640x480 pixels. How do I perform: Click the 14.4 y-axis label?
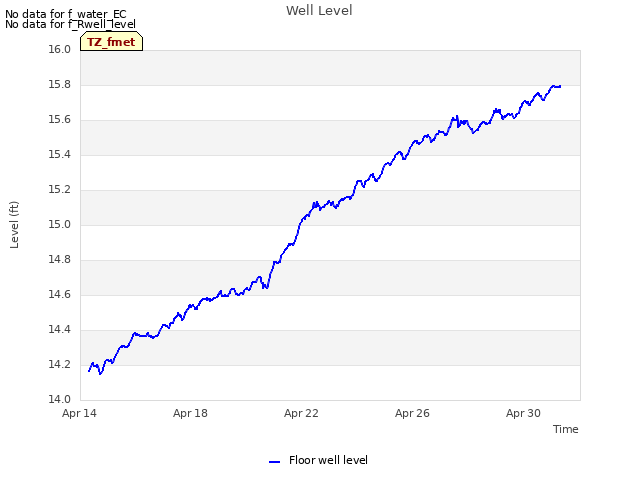60,329
